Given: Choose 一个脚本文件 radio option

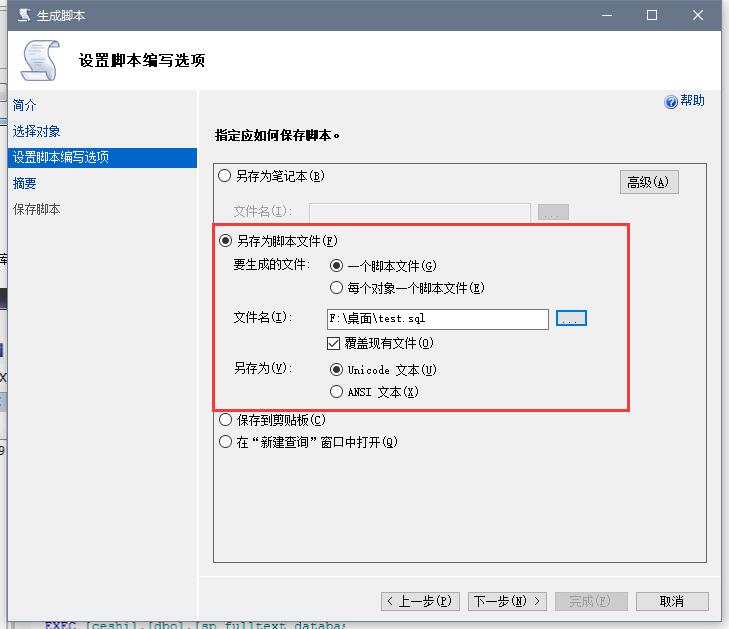Looking at the screenshot, I should (x=336, y=266).
